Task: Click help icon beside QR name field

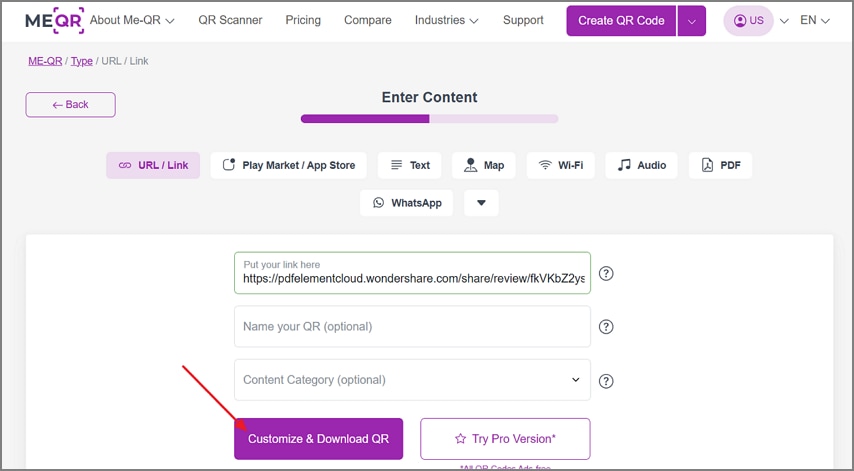Action: [x=606, y=327]
